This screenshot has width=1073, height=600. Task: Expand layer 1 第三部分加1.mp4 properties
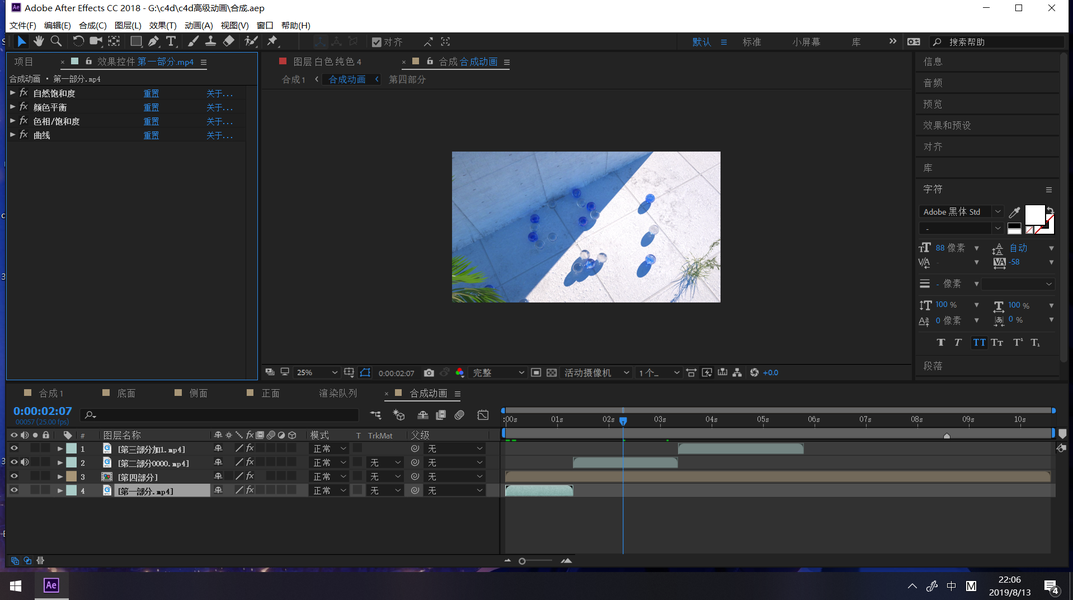(60, 449)
